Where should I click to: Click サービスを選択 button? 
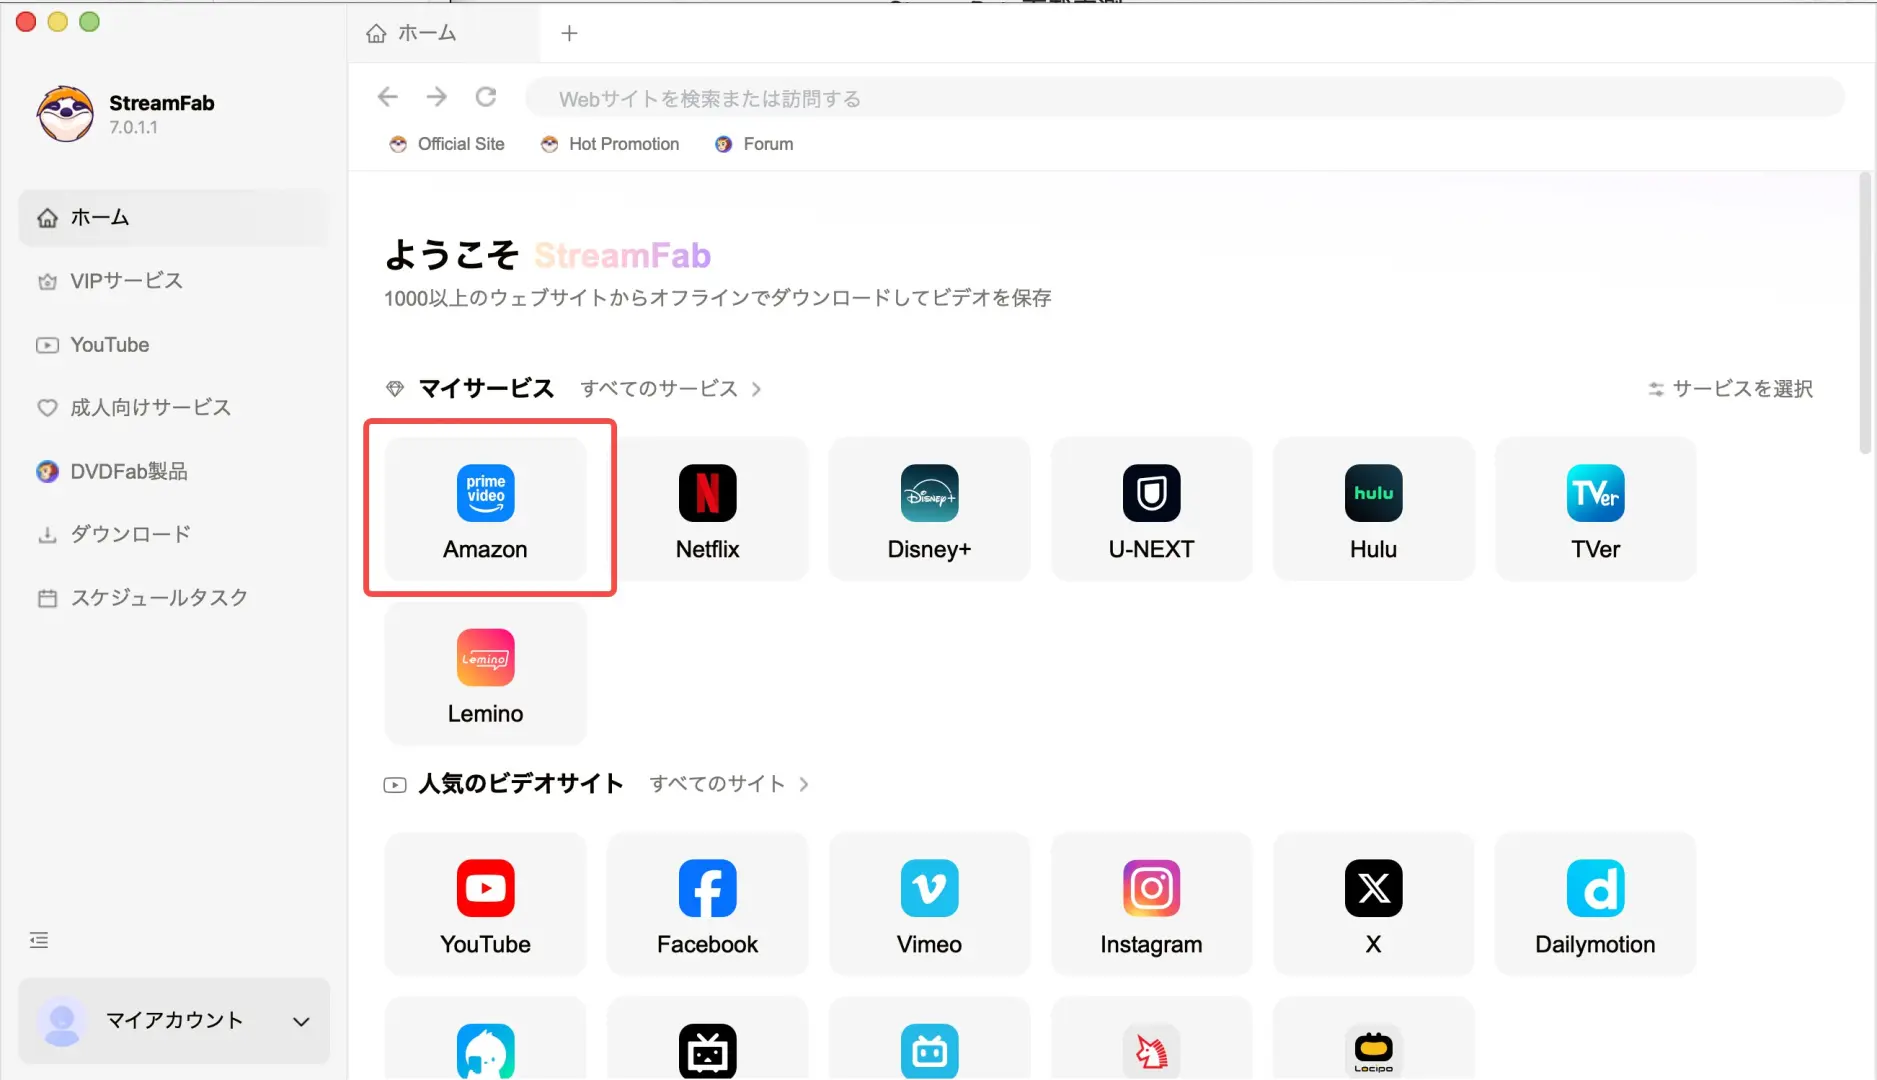tap(1730, 389)
